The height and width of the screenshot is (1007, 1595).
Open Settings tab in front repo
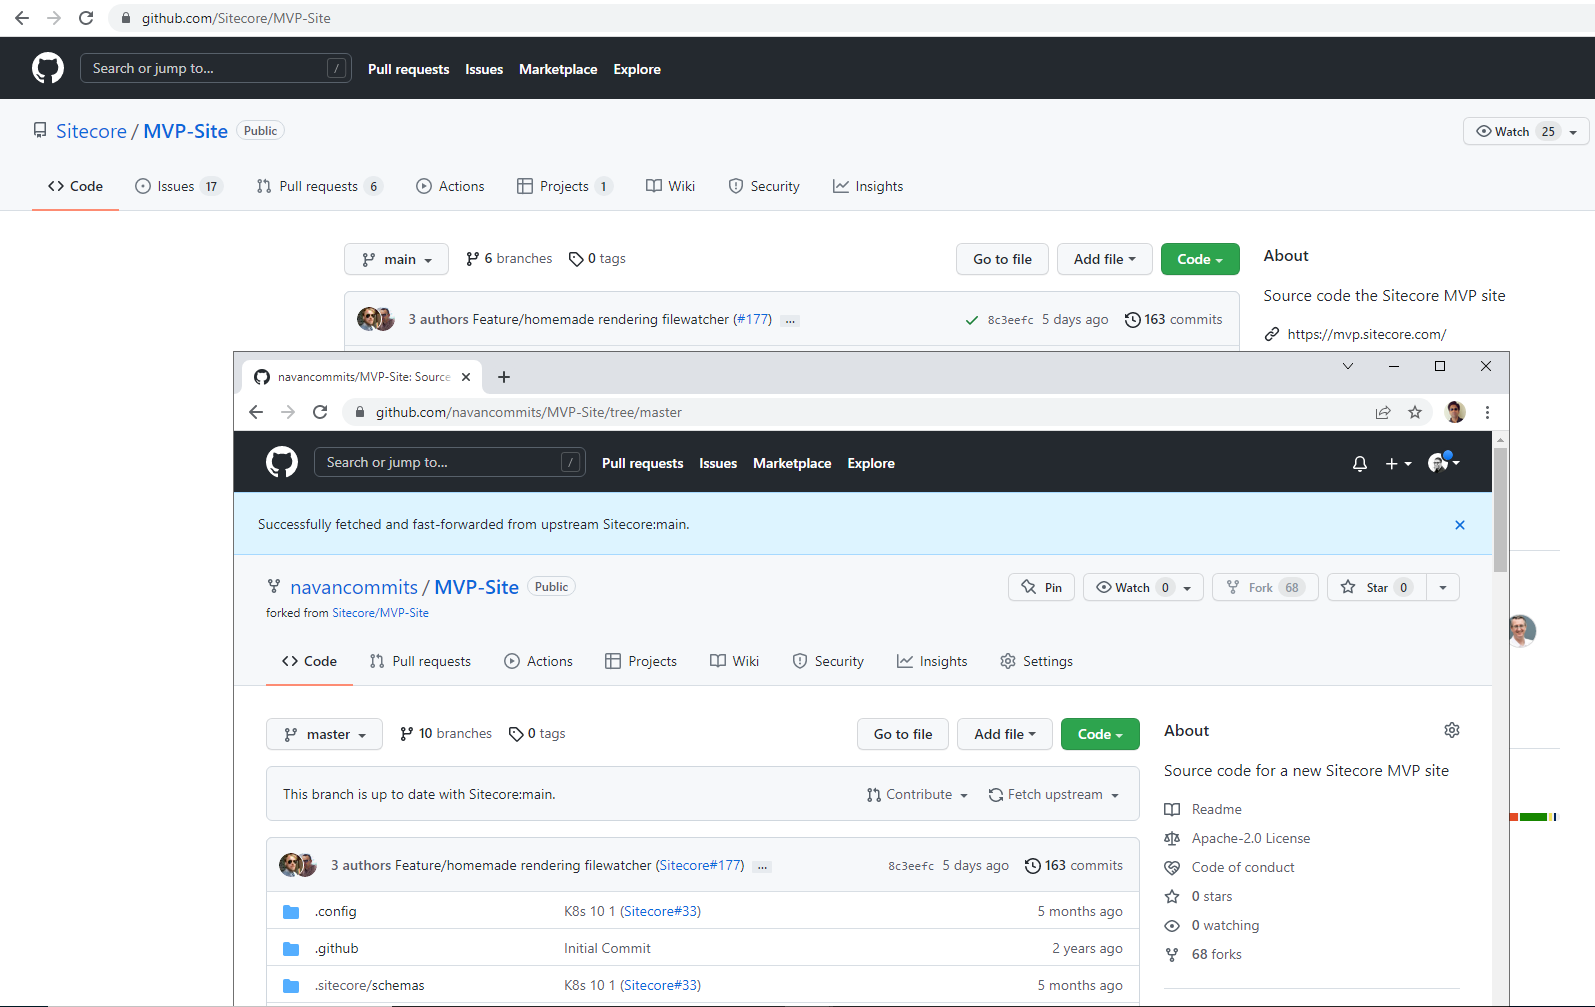pyautogui.click(x=1036, y=661)
